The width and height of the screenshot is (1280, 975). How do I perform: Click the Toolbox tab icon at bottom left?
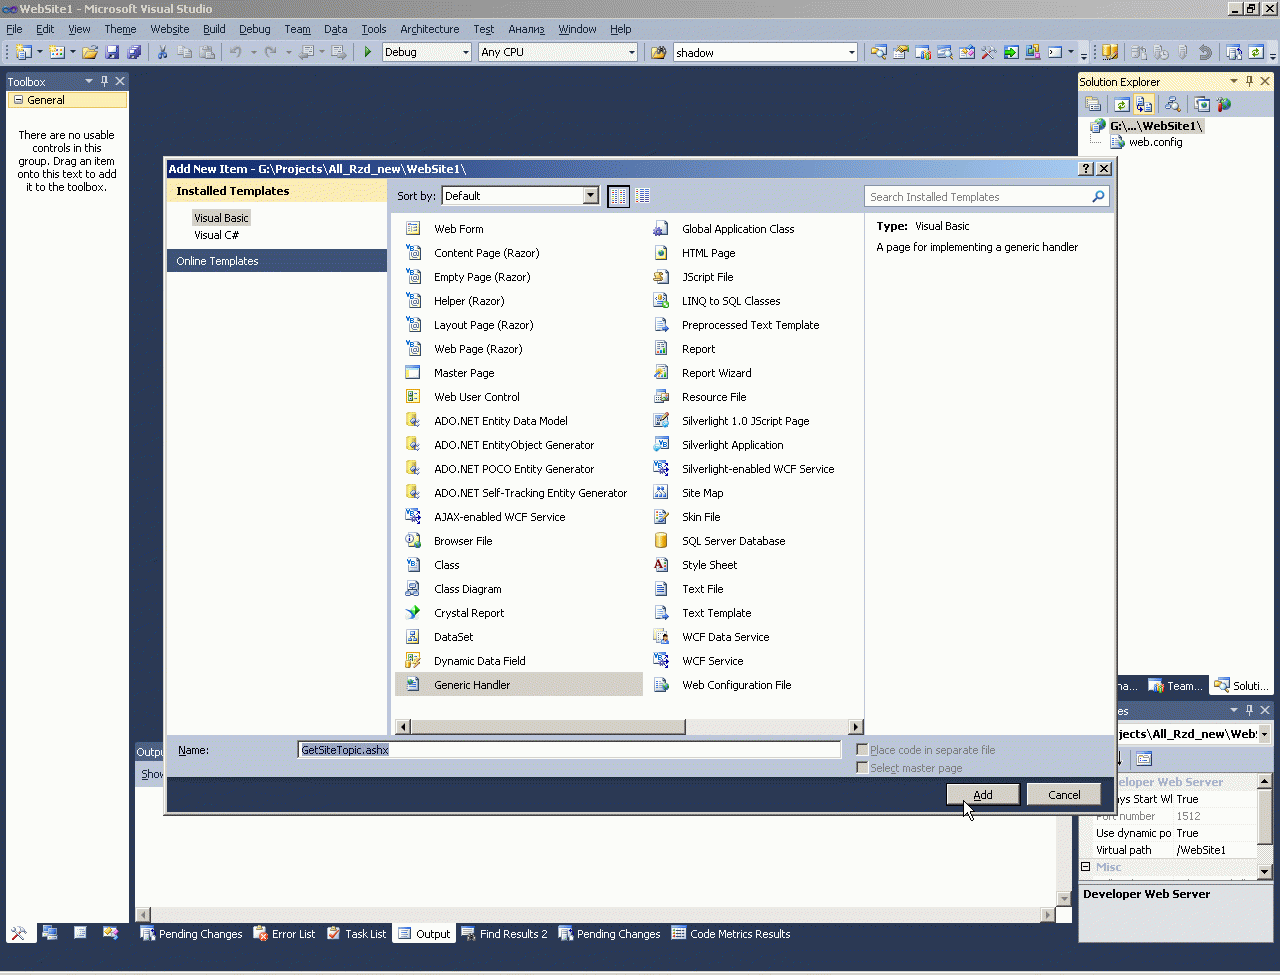(x=19, y=933)
